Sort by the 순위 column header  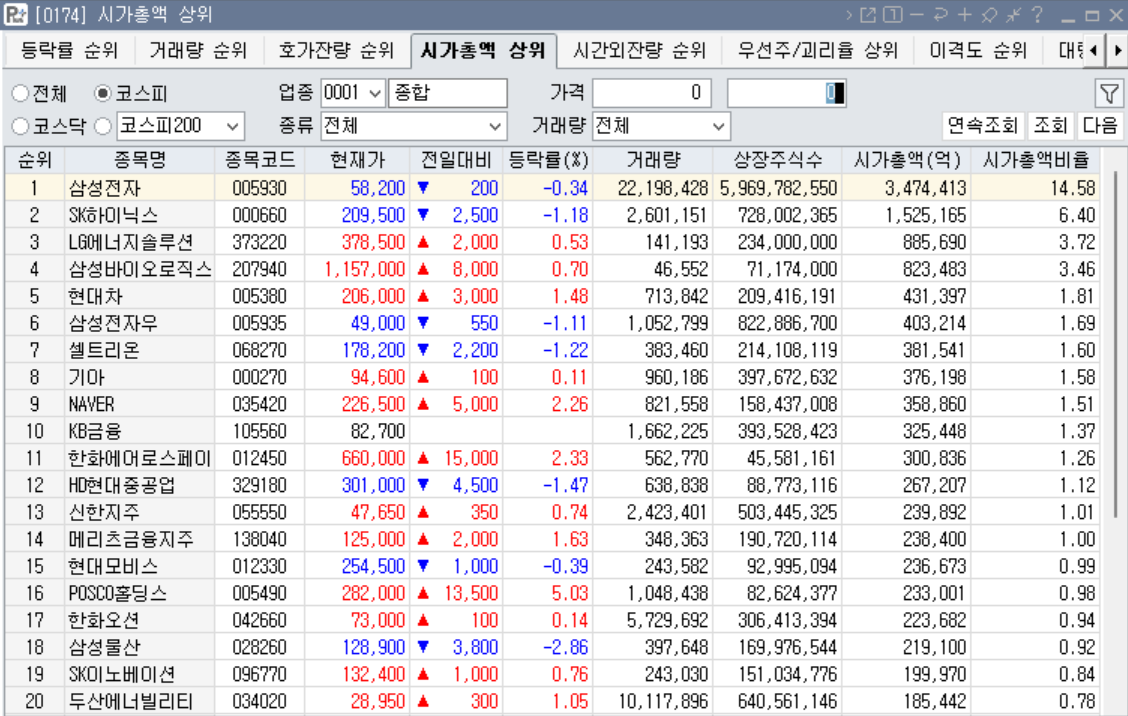click(x=35, y=160)
